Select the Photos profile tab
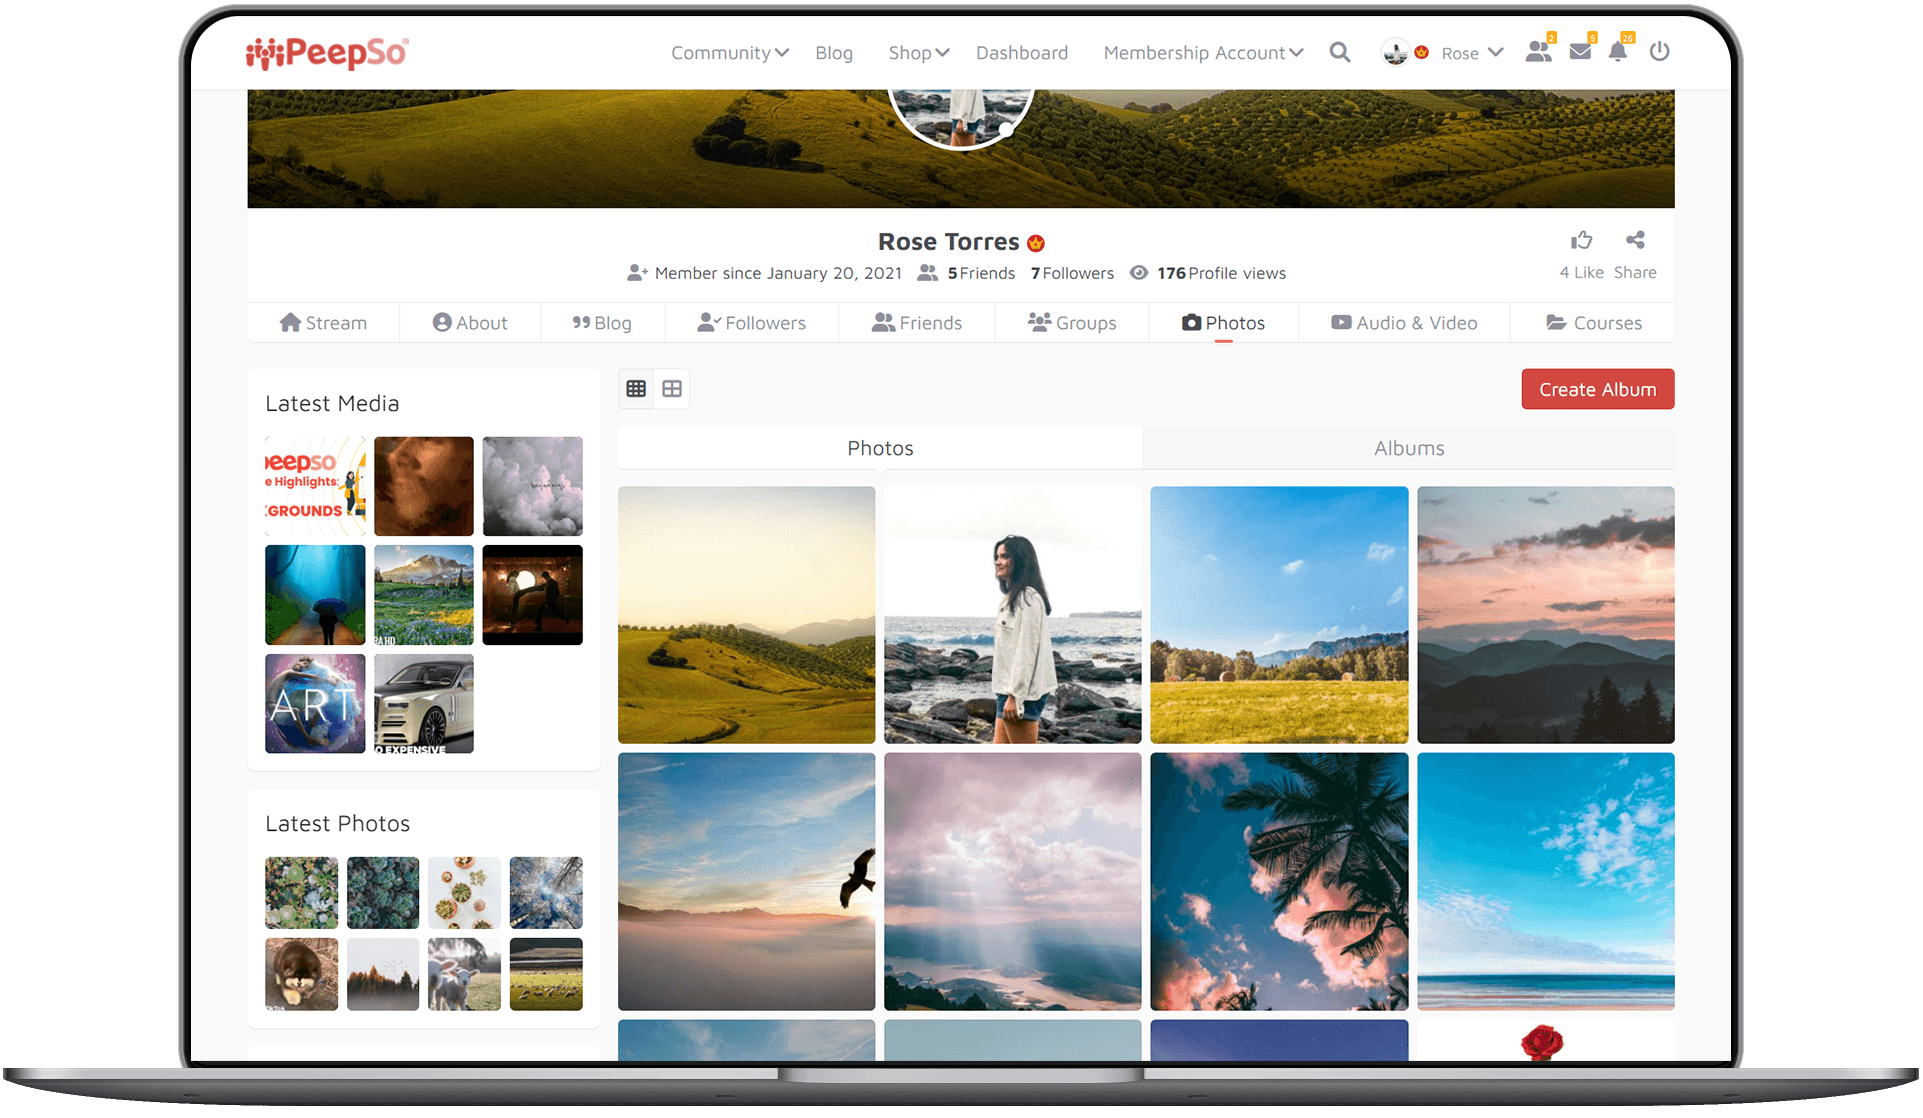The image size is (1923, 1118). [x=1224, y=323]
